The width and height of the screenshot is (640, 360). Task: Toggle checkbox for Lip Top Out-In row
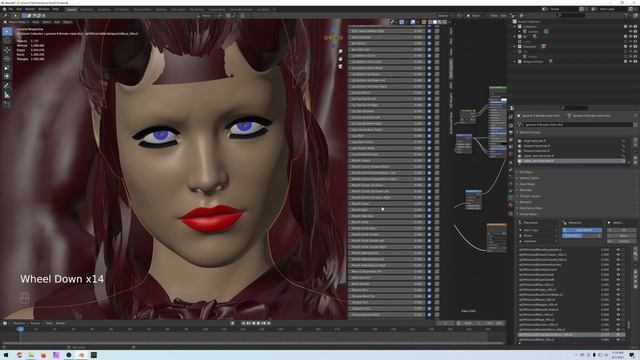429,93
